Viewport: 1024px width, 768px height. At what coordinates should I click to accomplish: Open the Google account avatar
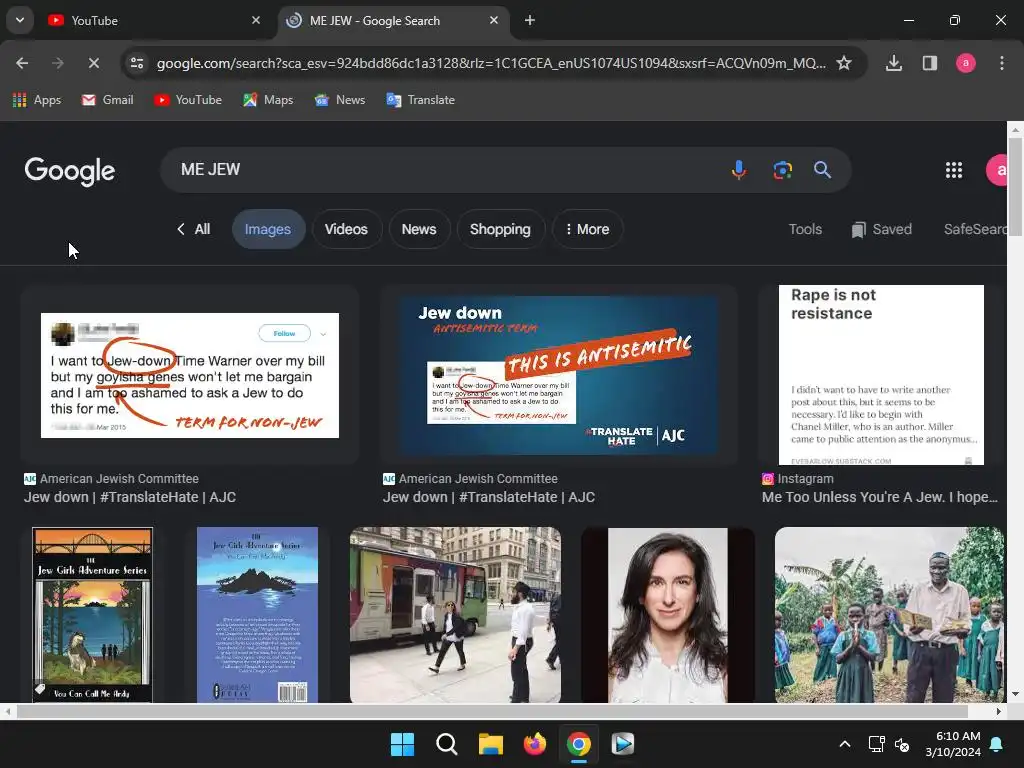997,170
